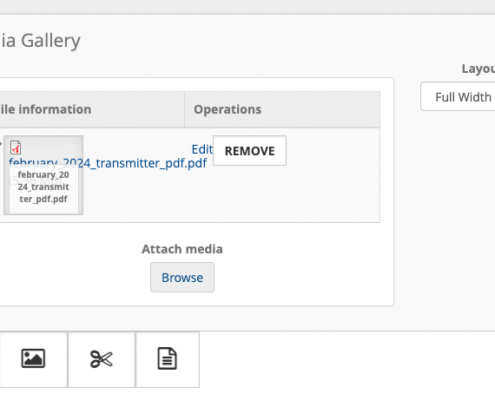Click the gray top bar strip
The height and width of the screenshot is (400, 495).
click(x=247, y=7)
